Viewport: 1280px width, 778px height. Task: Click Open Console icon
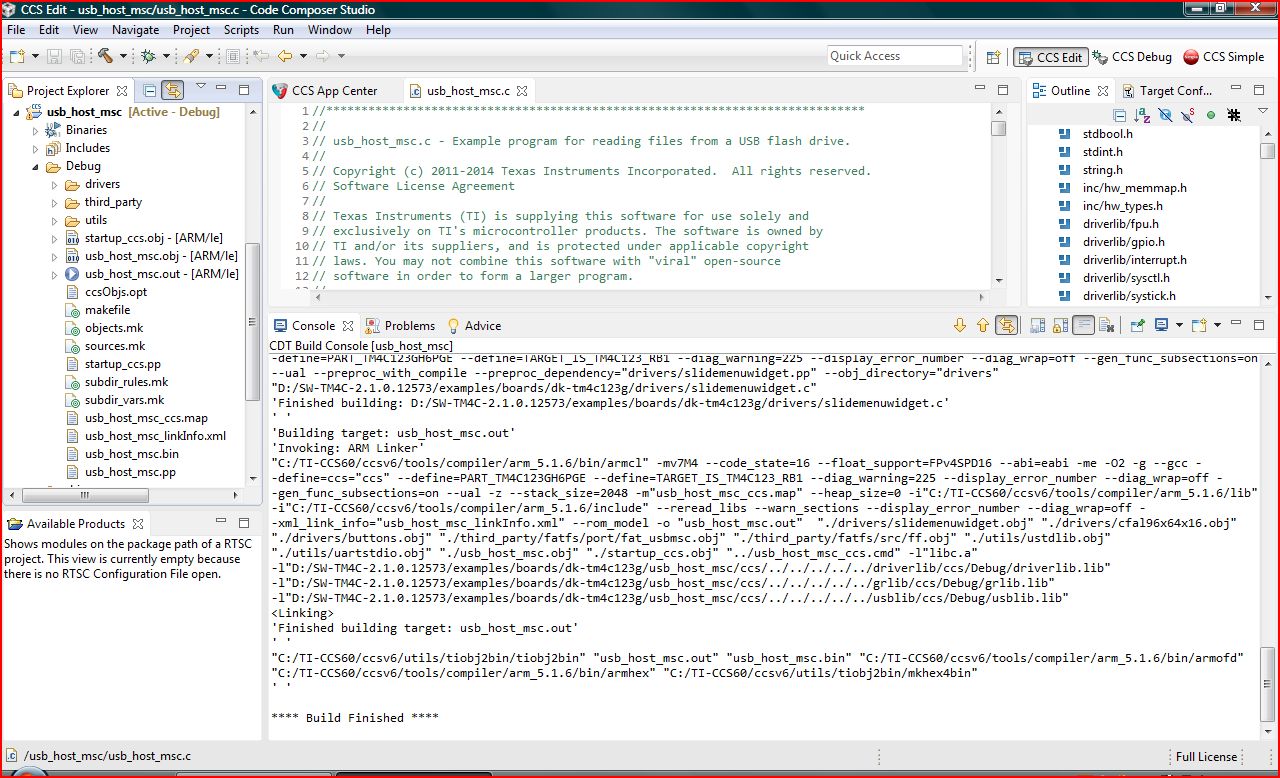[x=1199, y=325]
